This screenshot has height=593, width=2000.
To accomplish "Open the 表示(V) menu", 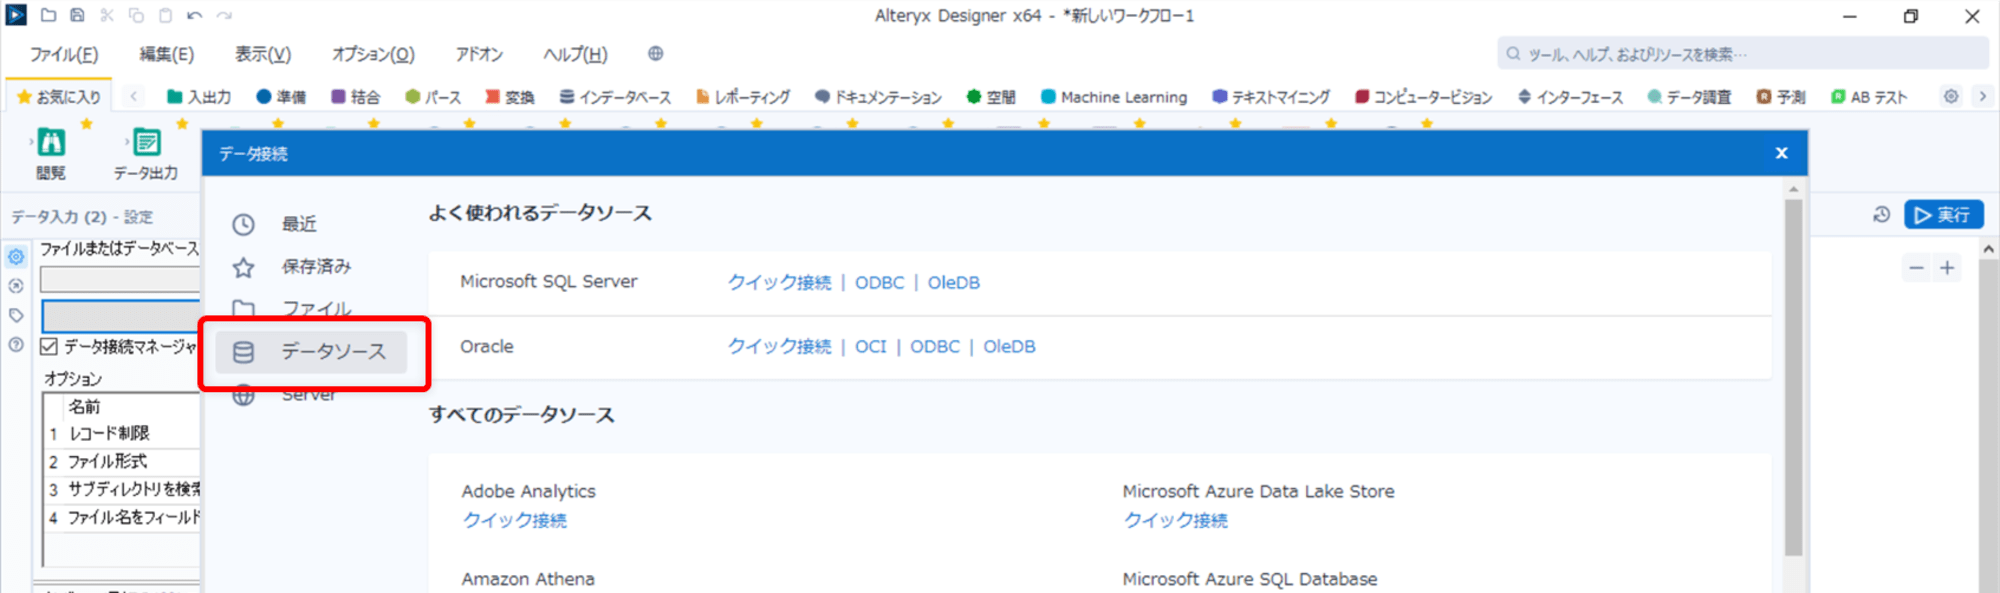I will (x=263, y=54).
